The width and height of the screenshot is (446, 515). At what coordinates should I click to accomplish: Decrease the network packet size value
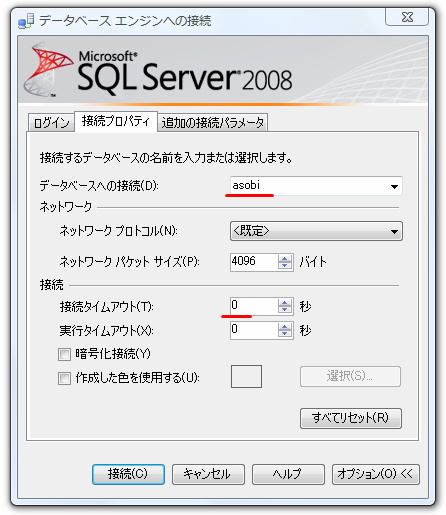[285, 266]
